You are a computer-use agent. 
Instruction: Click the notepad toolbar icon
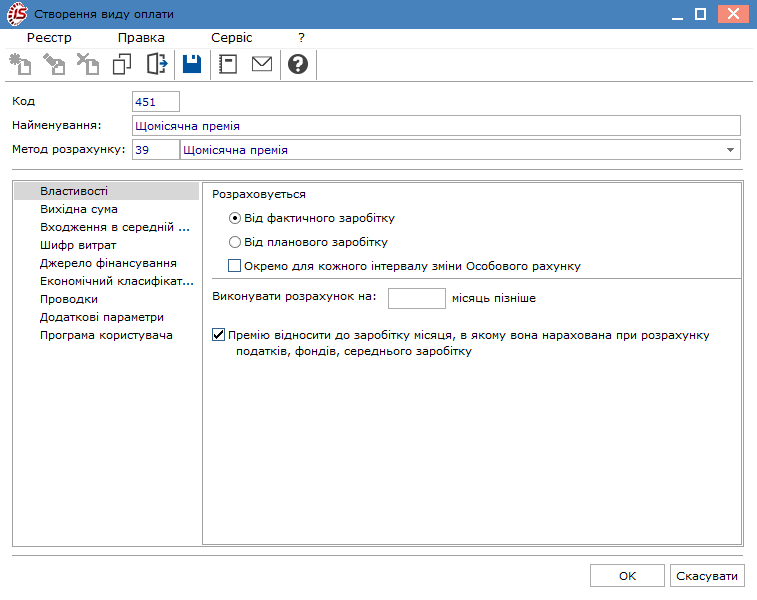pyautogui.click(x=227, y=64)
